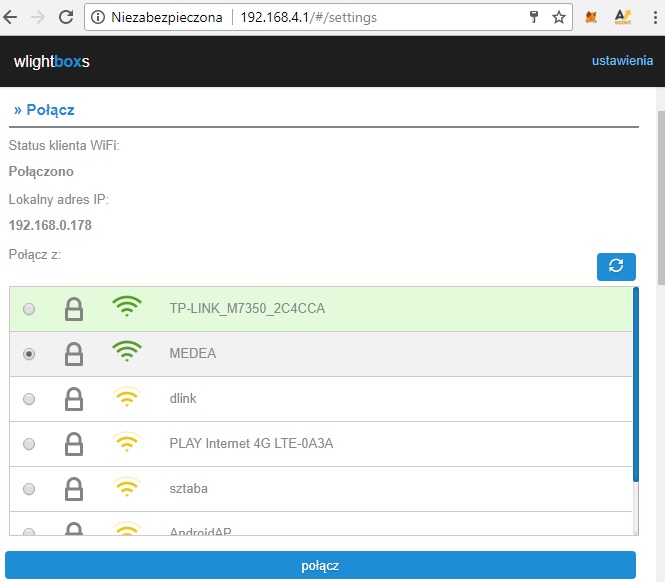Select the dlink network radio button
This screenshot has width=665, height=582.
(x=29, y=399)
